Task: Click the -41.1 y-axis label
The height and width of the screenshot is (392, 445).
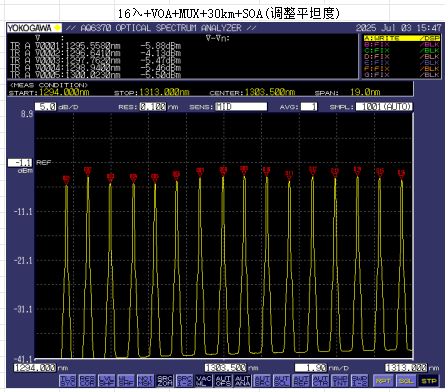Action: click(x=23, y=359)
